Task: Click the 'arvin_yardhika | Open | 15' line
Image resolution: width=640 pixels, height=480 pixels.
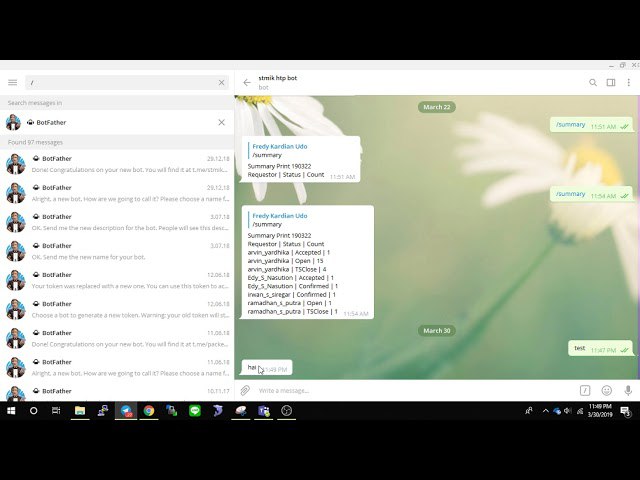Action: 285,261
